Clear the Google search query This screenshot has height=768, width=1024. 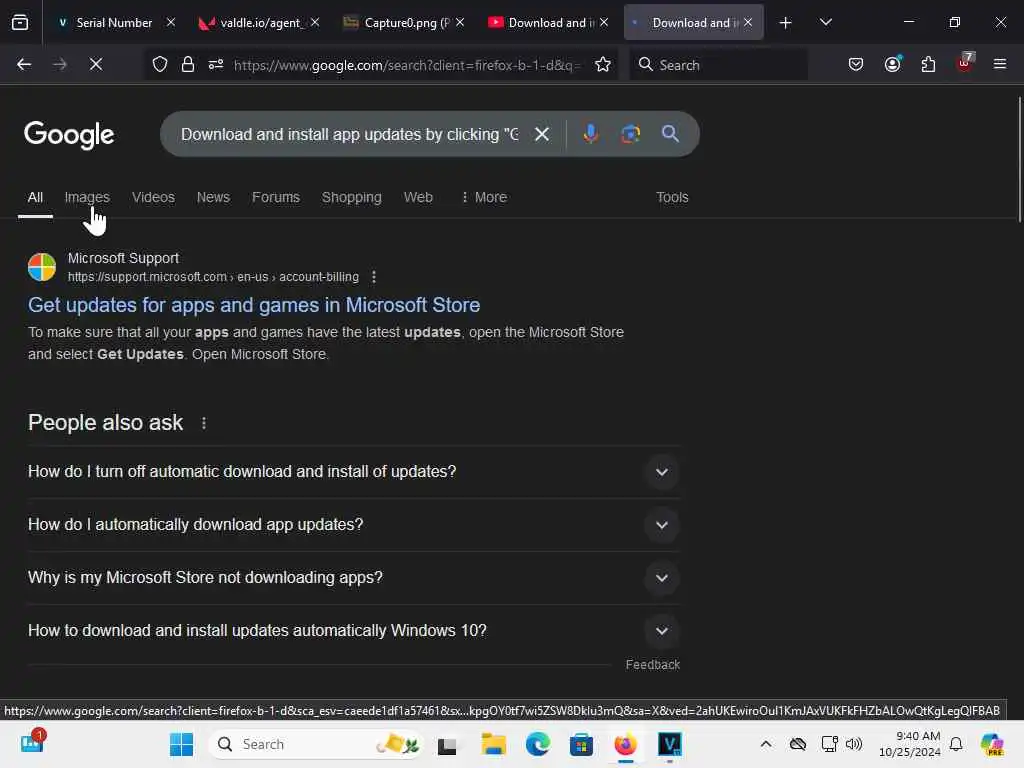pyautogui.click(x=542, y=135)
